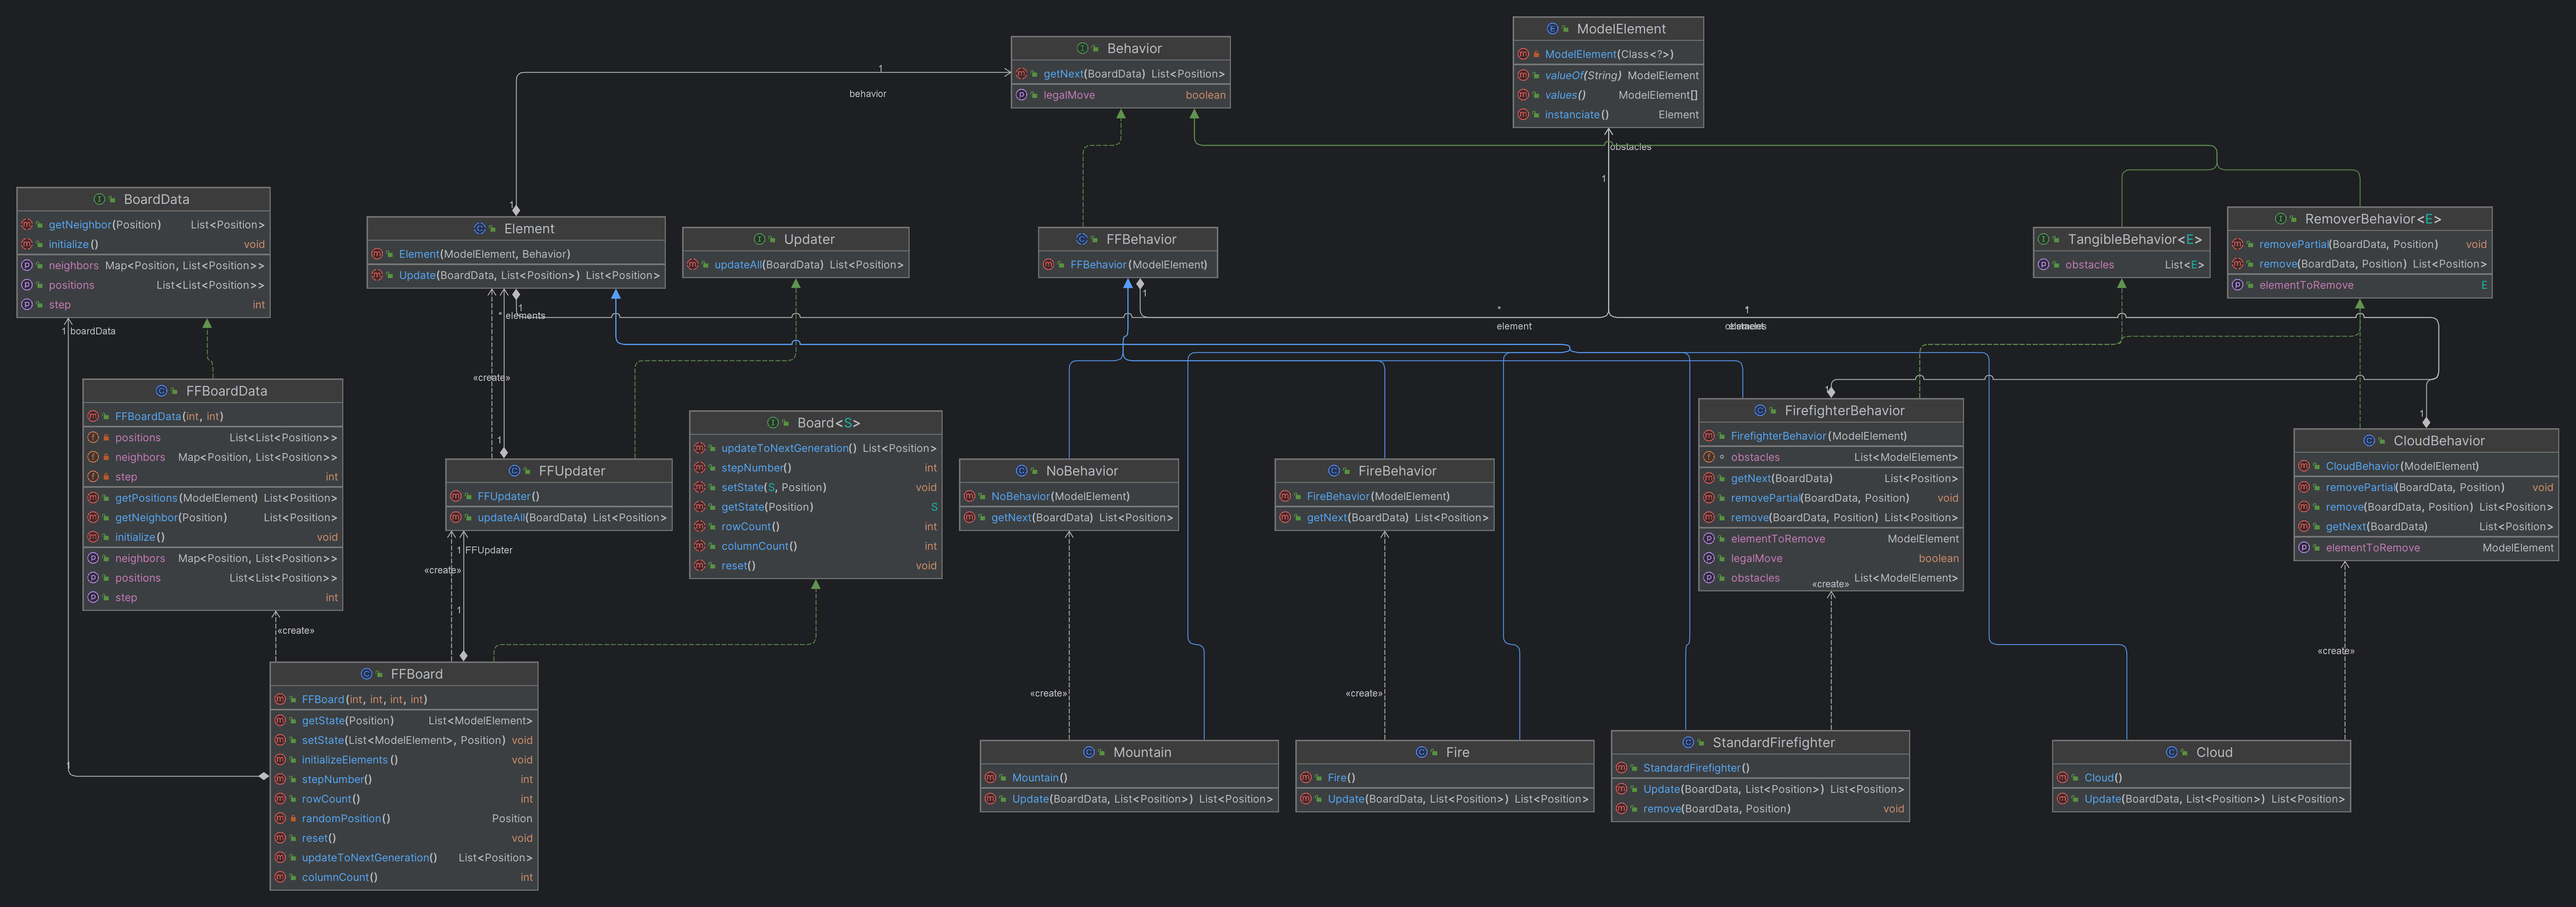This screenshot has height=907, width=2576.
Task: Select the CloudBehavior class name
Action: click(2438, 441)
